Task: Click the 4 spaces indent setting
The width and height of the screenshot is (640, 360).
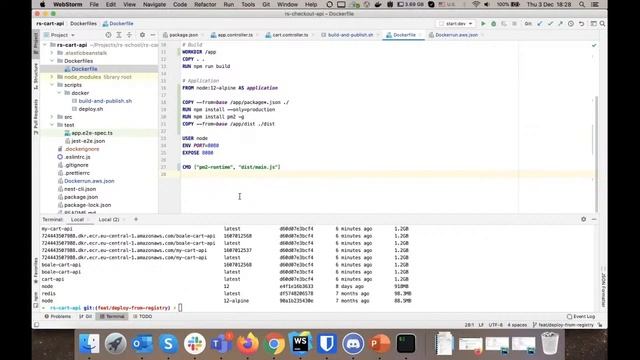Action: click(x=517, y=325)
